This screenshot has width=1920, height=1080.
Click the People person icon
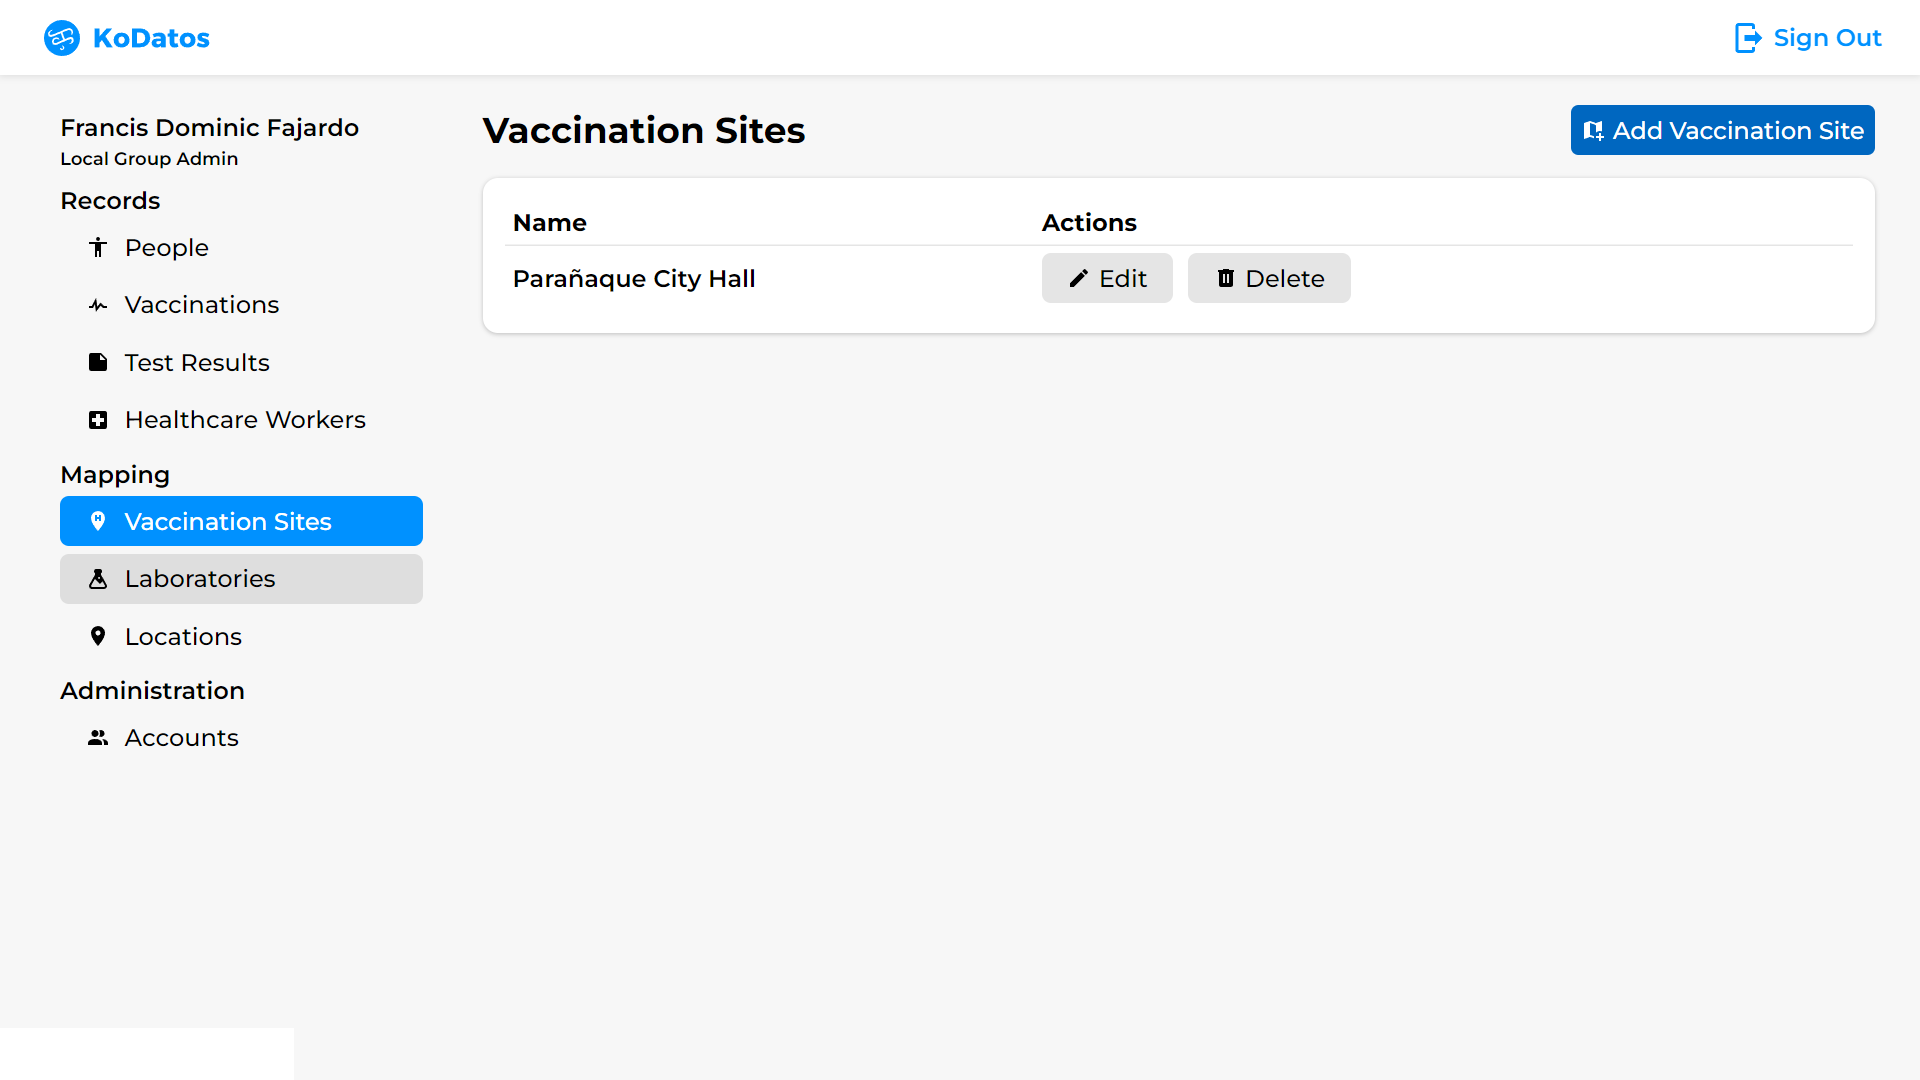pyautogui.click(x=98, y=247)
